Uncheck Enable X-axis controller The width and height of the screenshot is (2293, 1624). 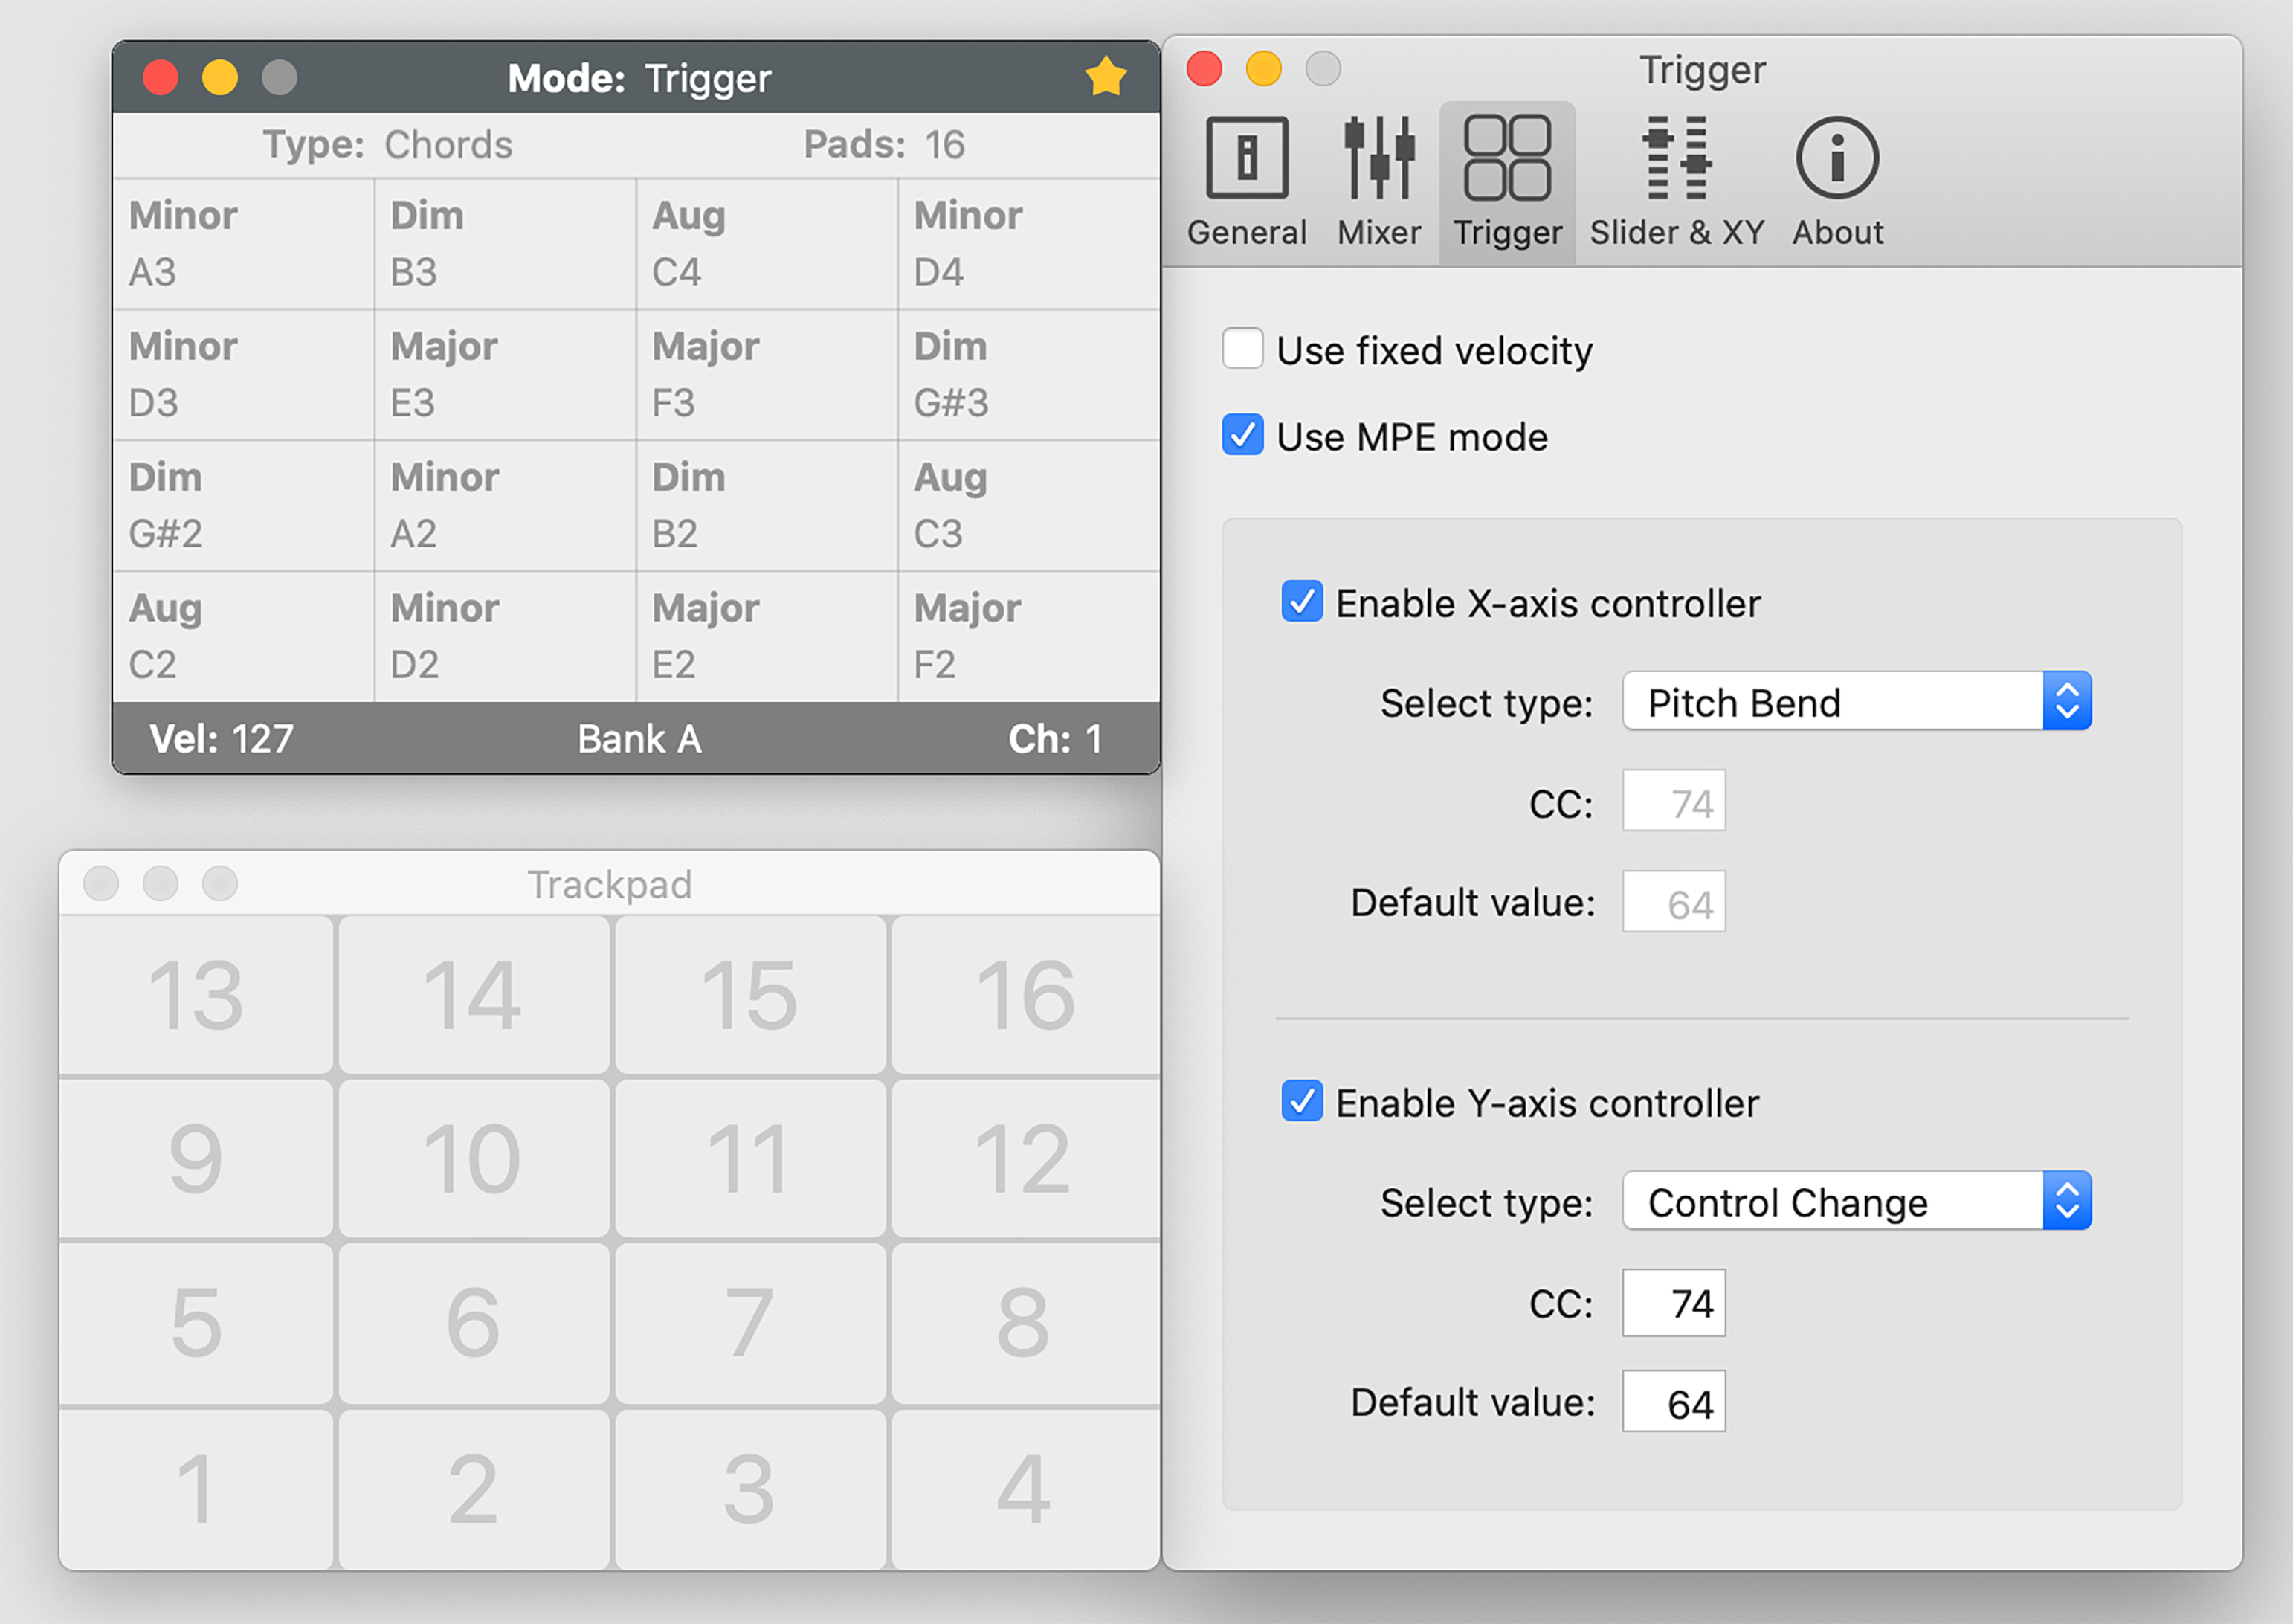pos(1301,602)
